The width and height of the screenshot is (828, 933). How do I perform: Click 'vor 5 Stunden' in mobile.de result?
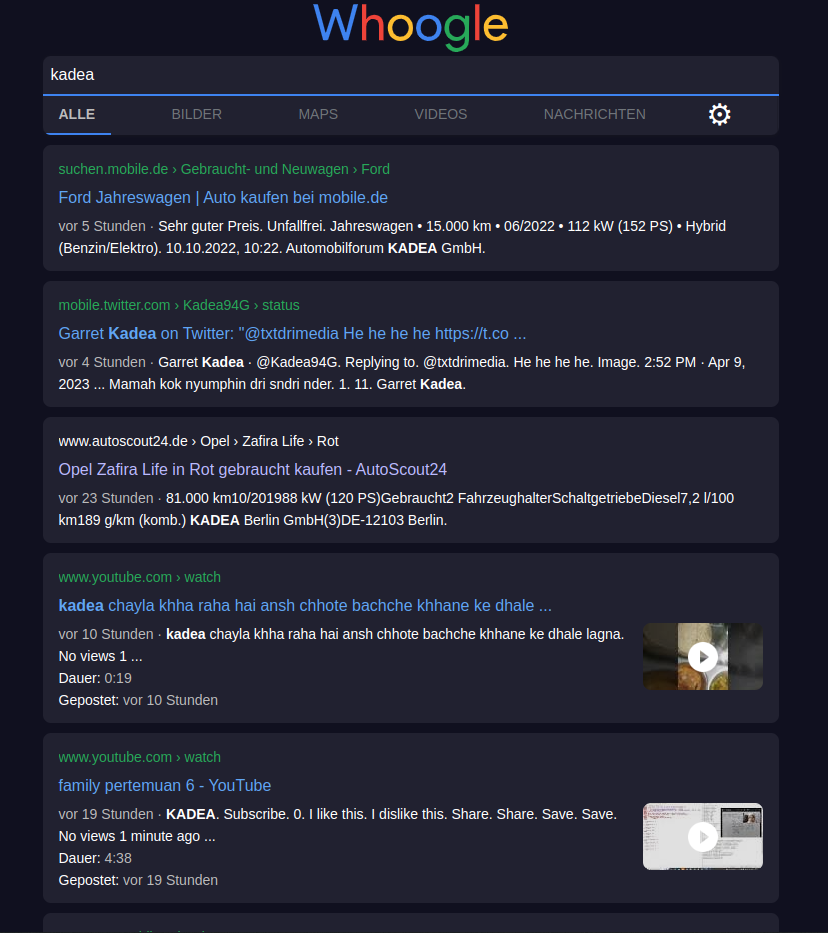102,226
